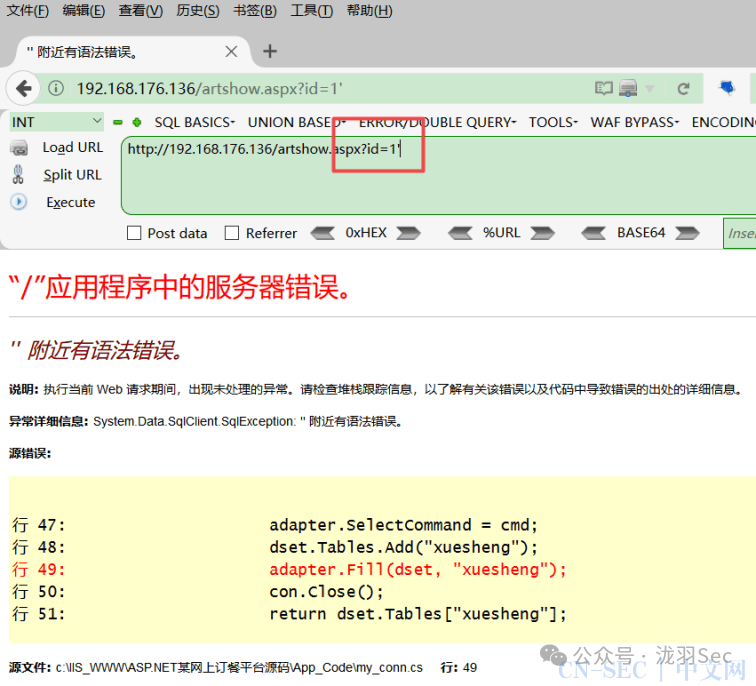Enable the Post data checkbox
The width and height of the screenshot is (756, 686).
pos(134,233)
